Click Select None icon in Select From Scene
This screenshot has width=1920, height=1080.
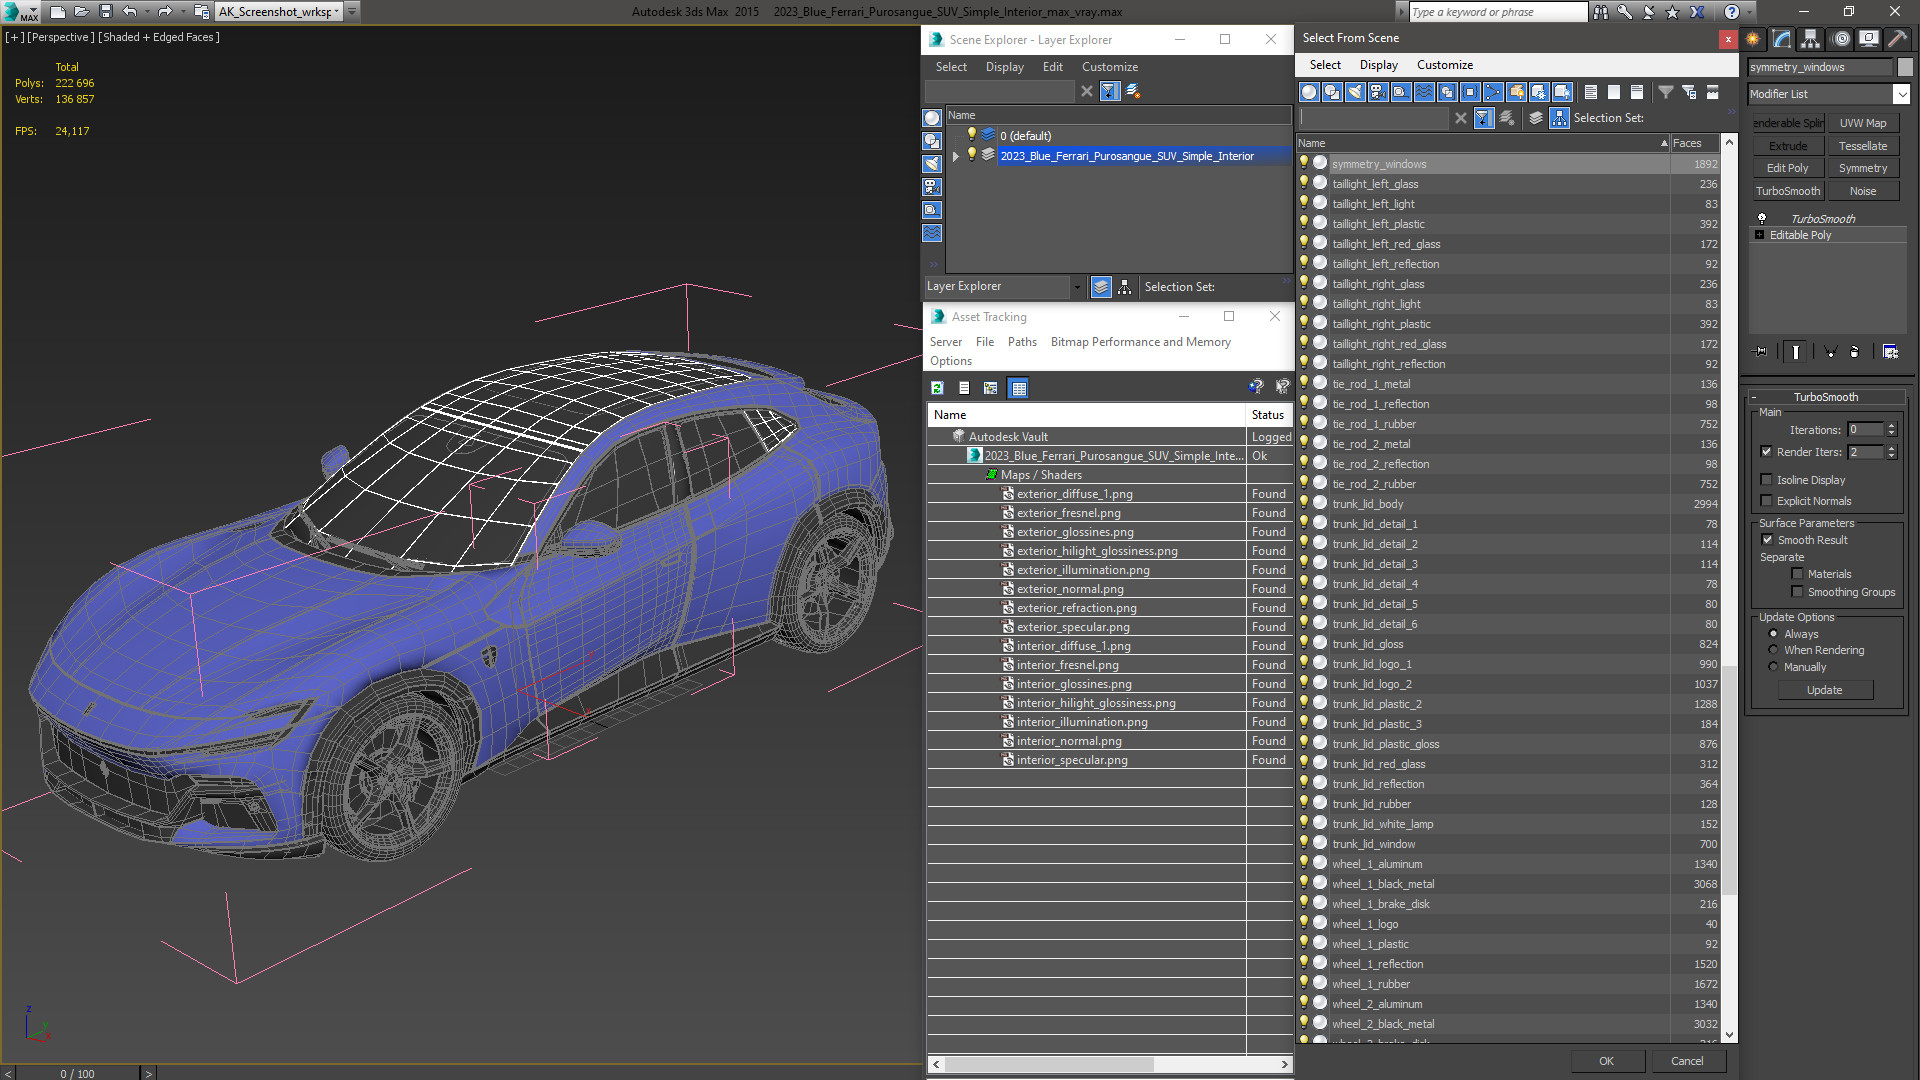tap(1614, 92)
